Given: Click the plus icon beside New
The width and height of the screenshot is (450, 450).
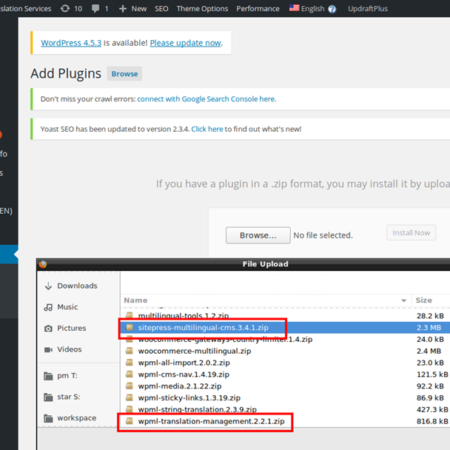Looking at the screenshot, I should point(123,9).
